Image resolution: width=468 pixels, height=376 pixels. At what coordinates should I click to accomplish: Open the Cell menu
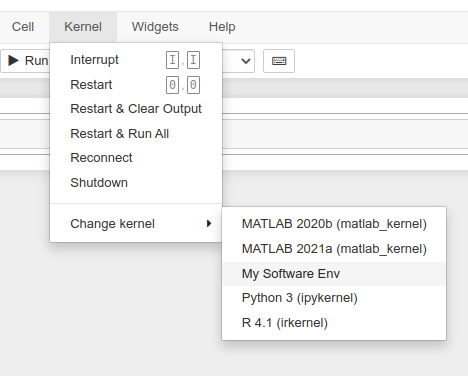(23, 27)
